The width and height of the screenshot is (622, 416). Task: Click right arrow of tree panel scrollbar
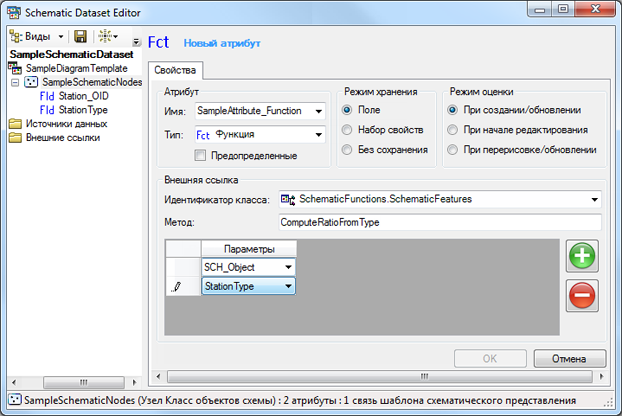click(x=134, y=383)
